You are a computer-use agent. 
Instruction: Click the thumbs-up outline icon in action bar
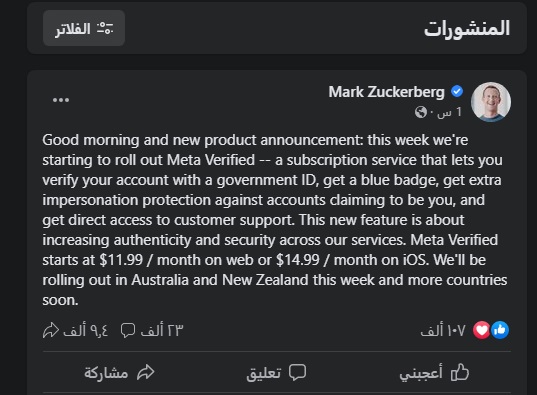coord(460,372)
